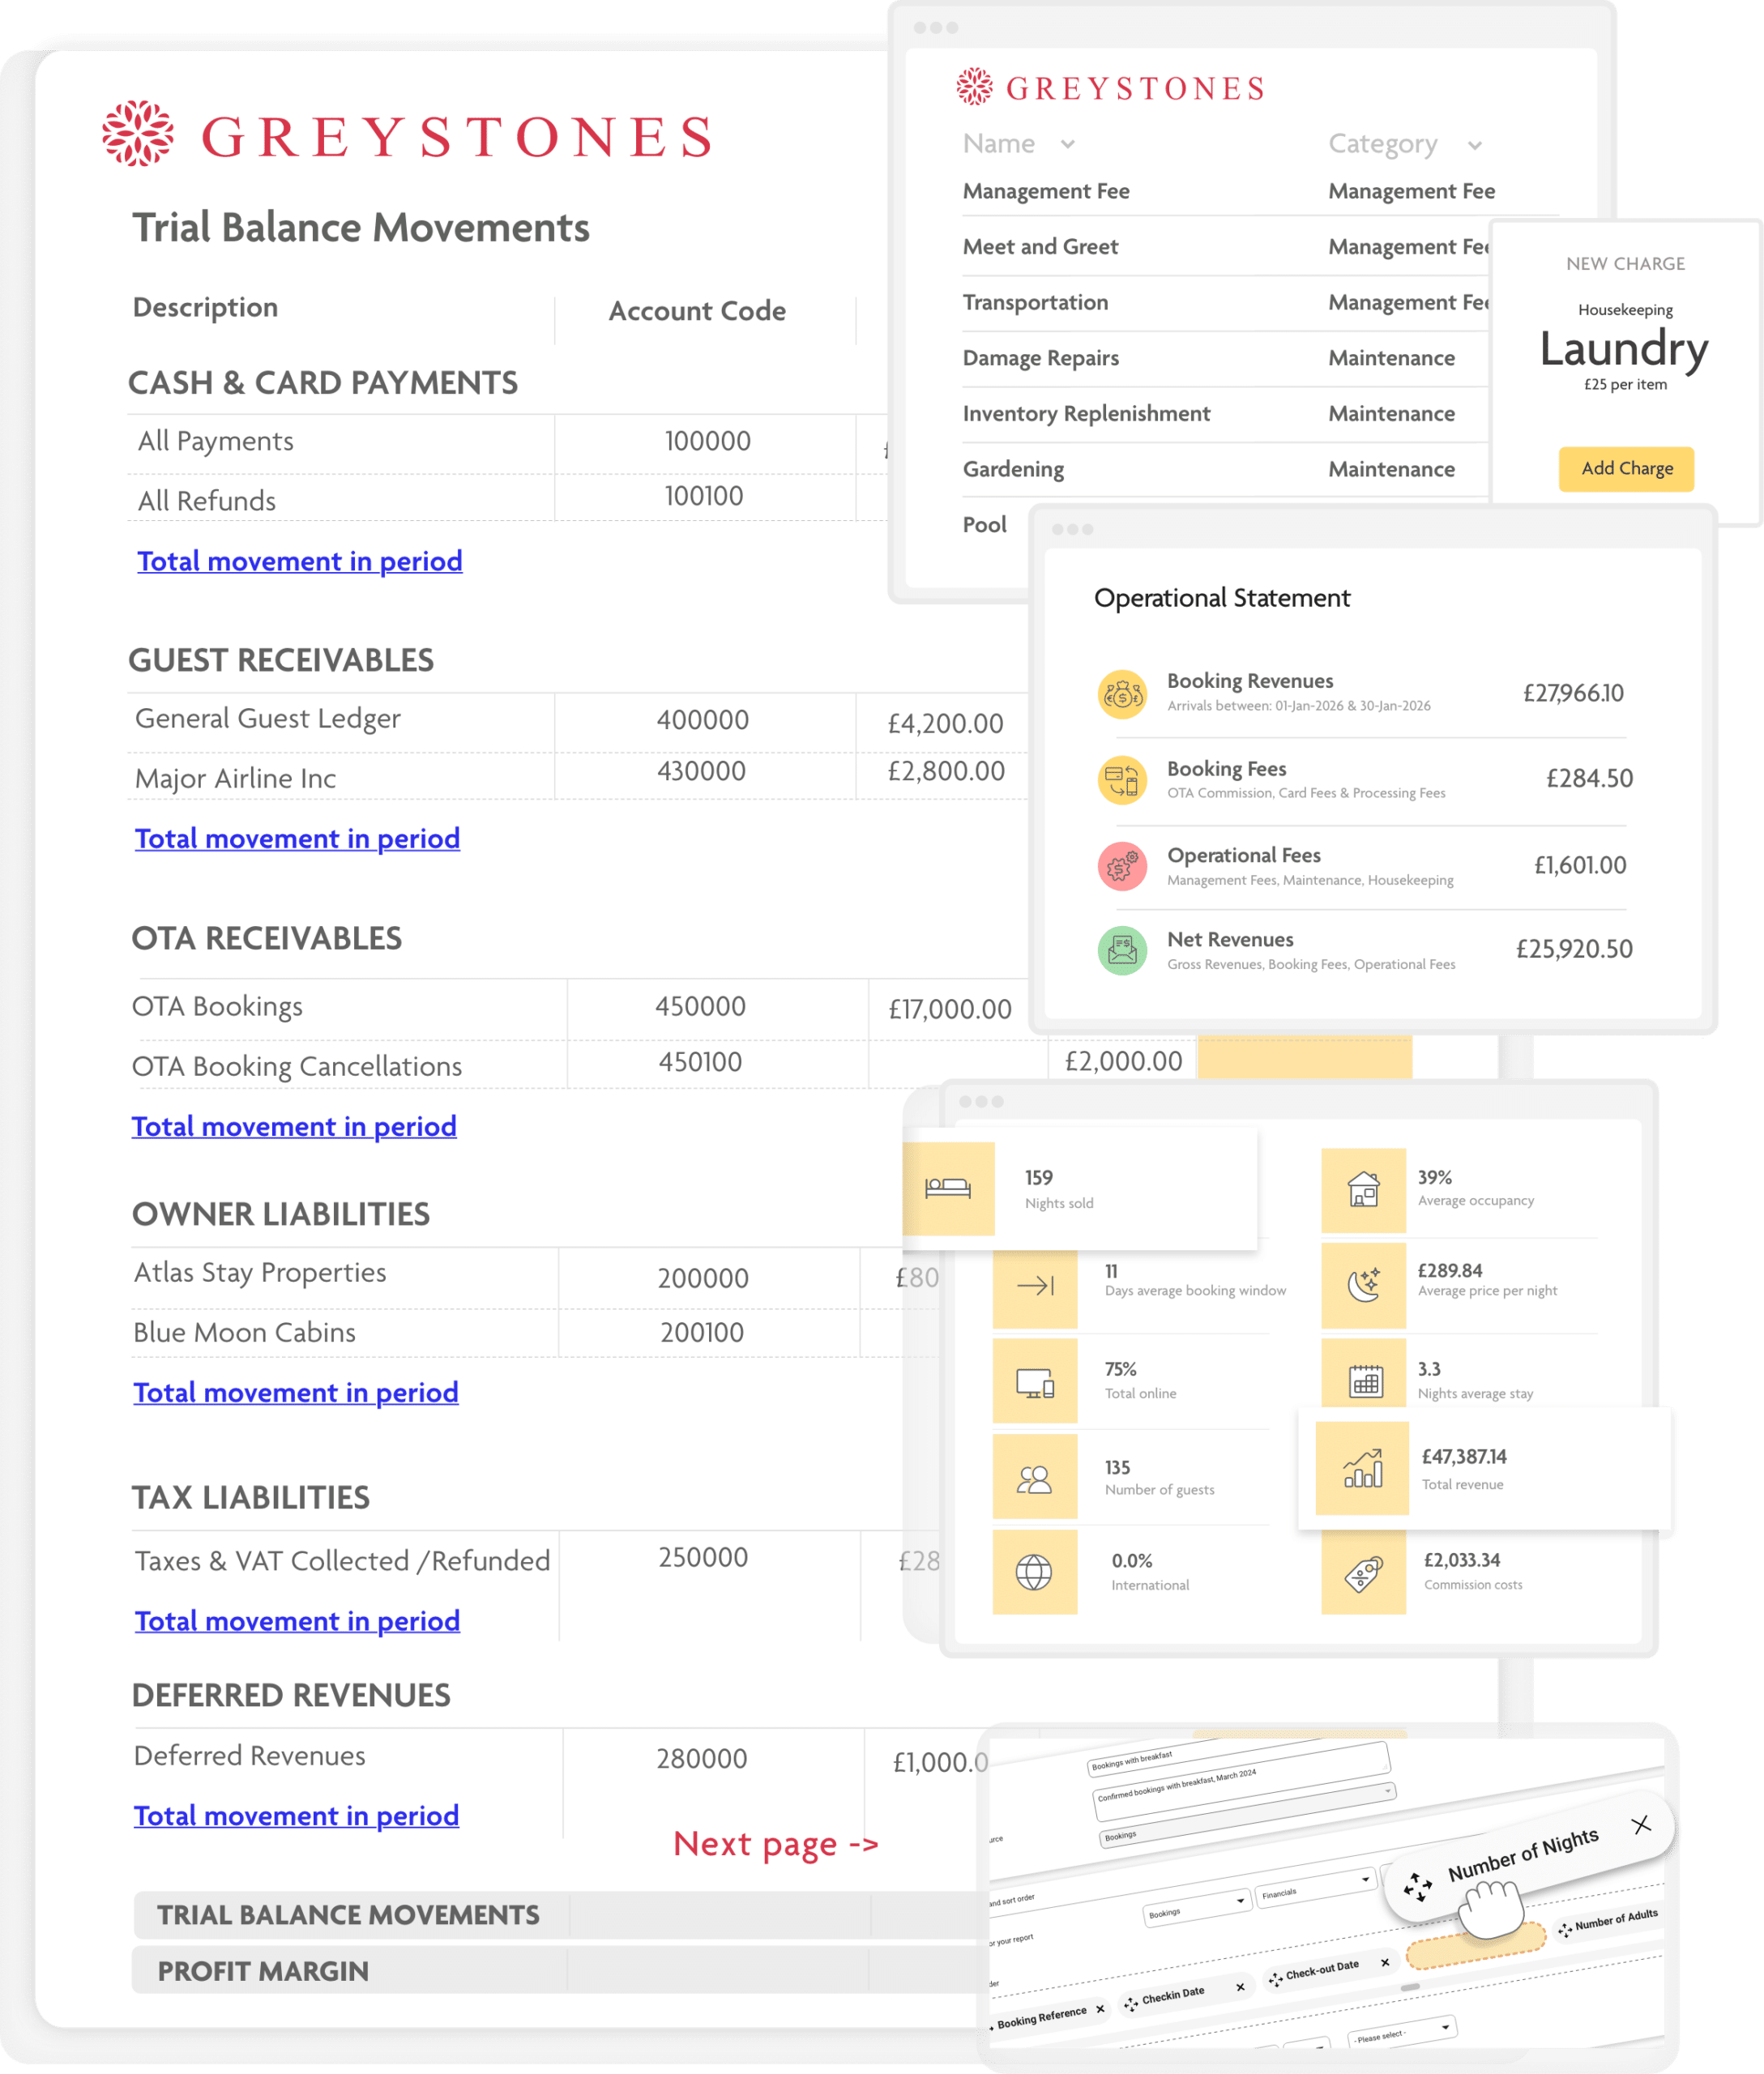Click the move handle on Number of Nights
Screen dimensions: 1764x2074
click(x=1417, y=1886)
